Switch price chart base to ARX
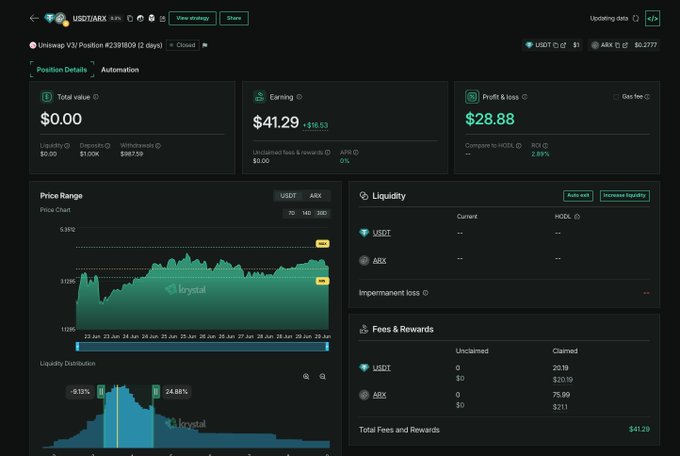This screenshot has height=456, width=680. [x=315, y=196]
